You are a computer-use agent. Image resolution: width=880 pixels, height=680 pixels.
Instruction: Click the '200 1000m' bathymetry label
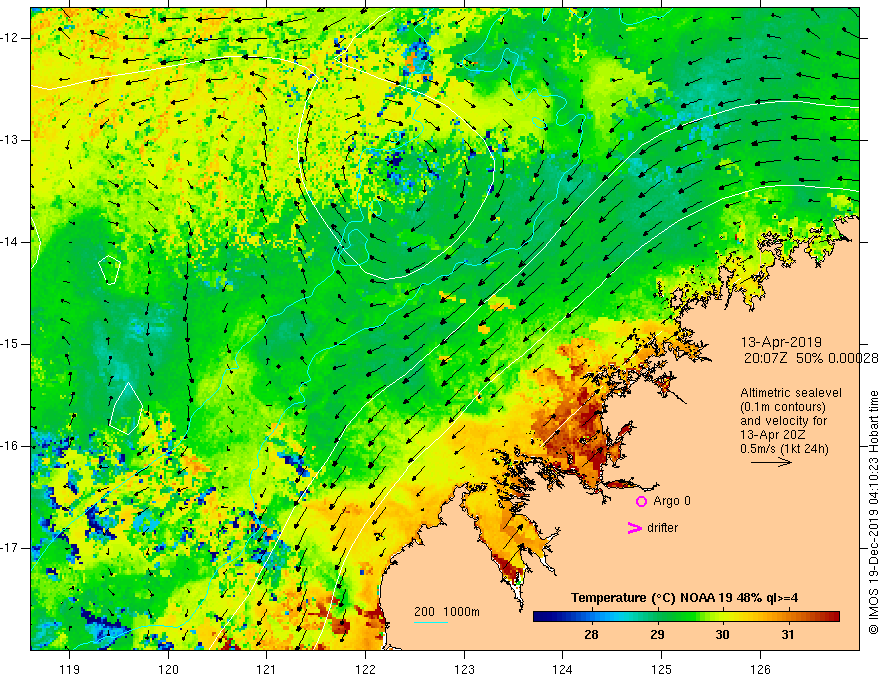(447, 612)
